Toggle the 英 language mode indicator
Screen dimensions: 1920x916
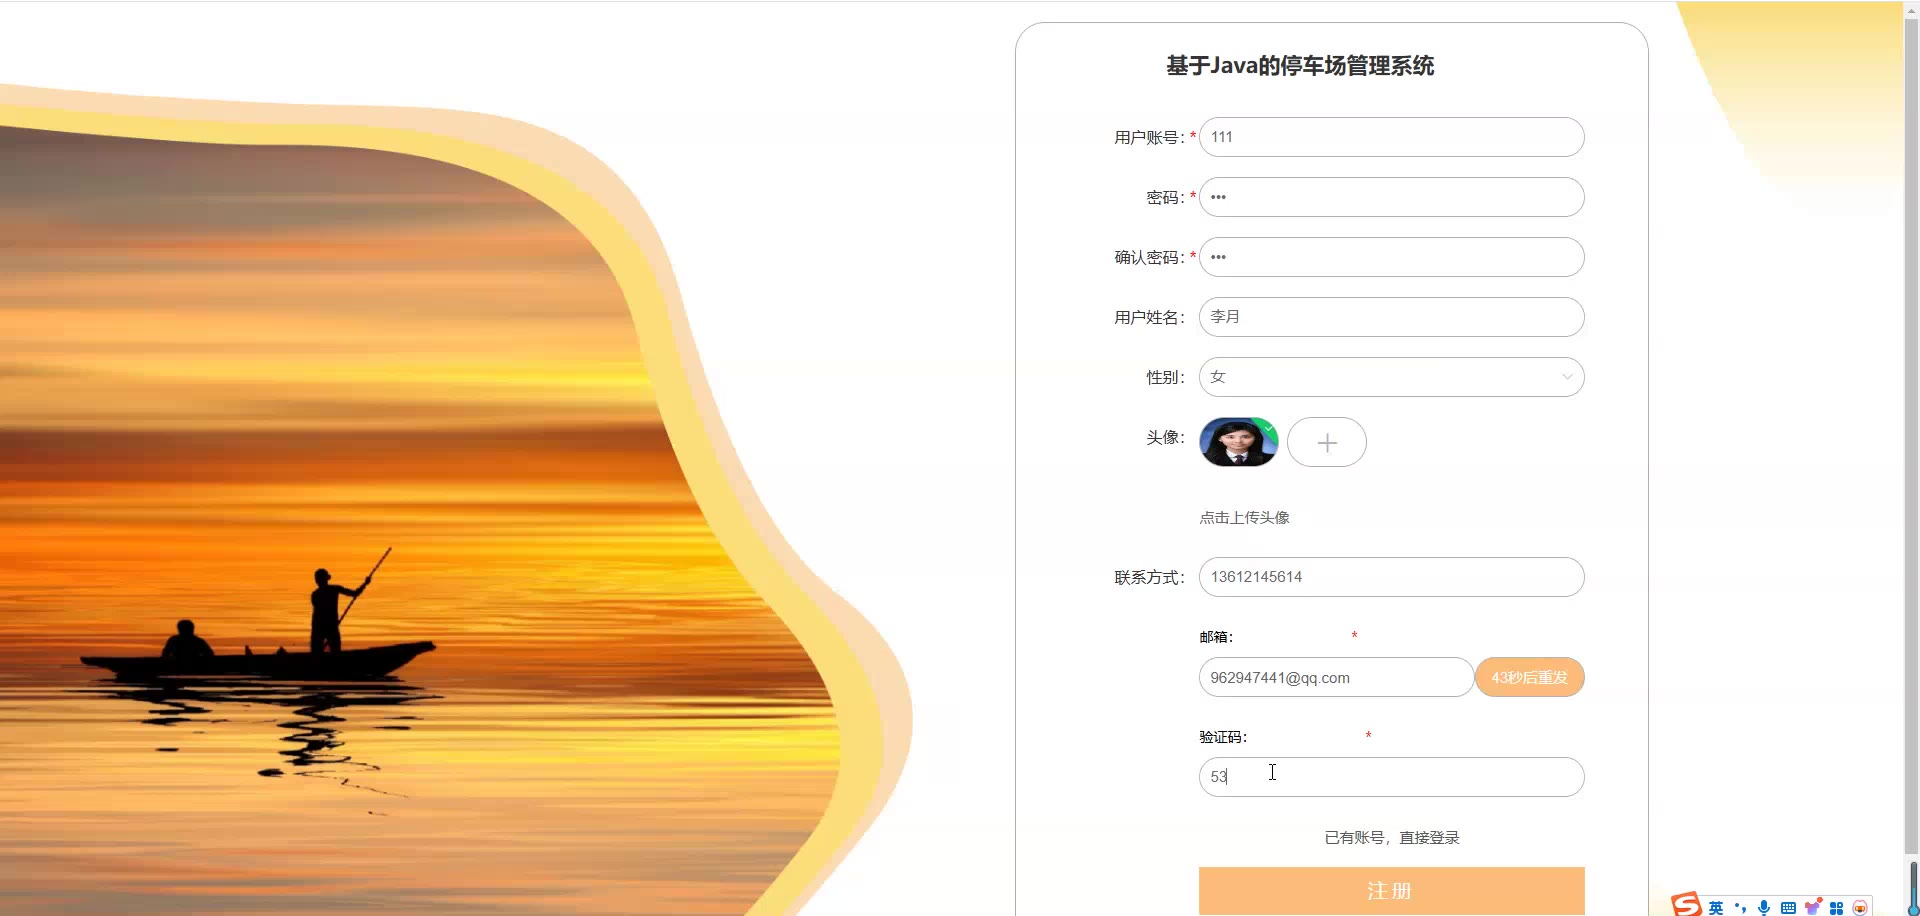[1716, 908]
